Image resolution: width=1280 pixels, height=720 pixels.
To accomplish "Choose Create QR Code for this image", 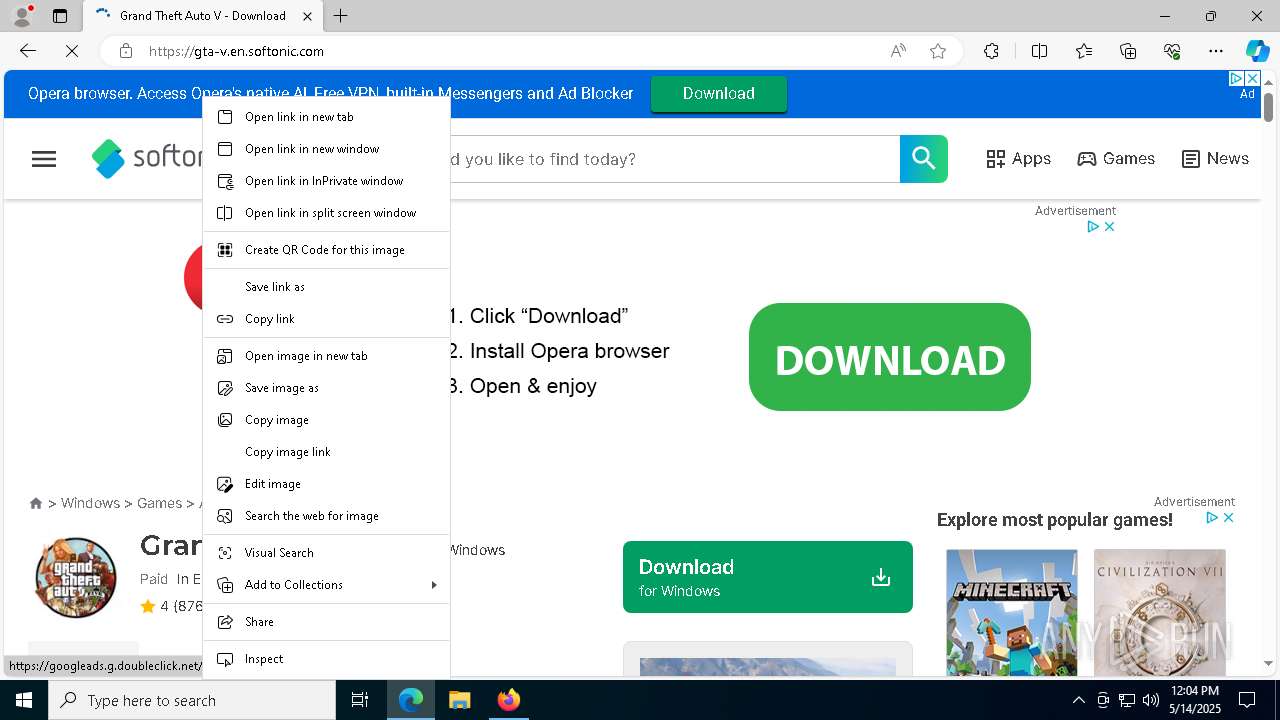I will pyautogui.click(x=326, y=250).
